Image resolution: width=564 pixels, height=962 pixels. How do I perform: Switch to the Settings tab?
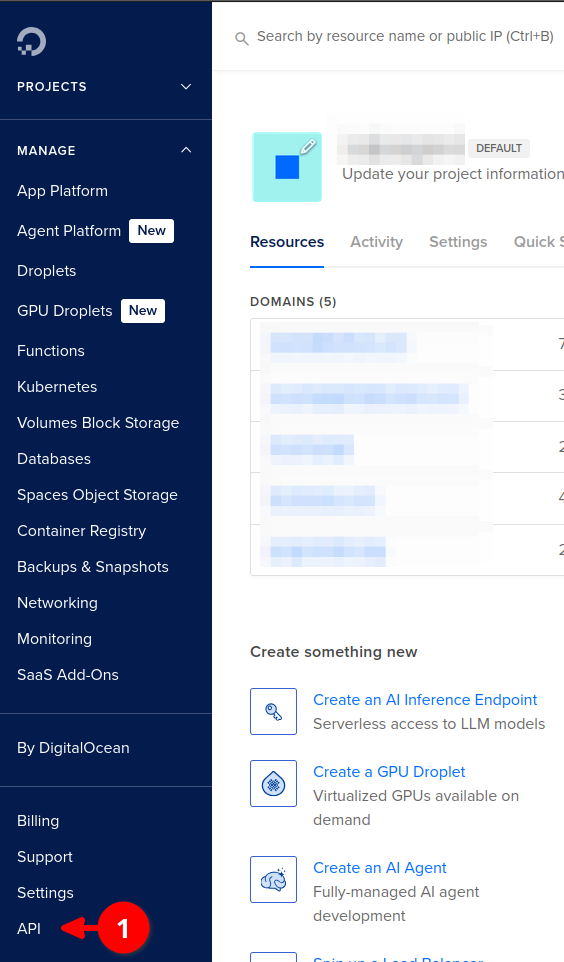(x=458, y=242)
